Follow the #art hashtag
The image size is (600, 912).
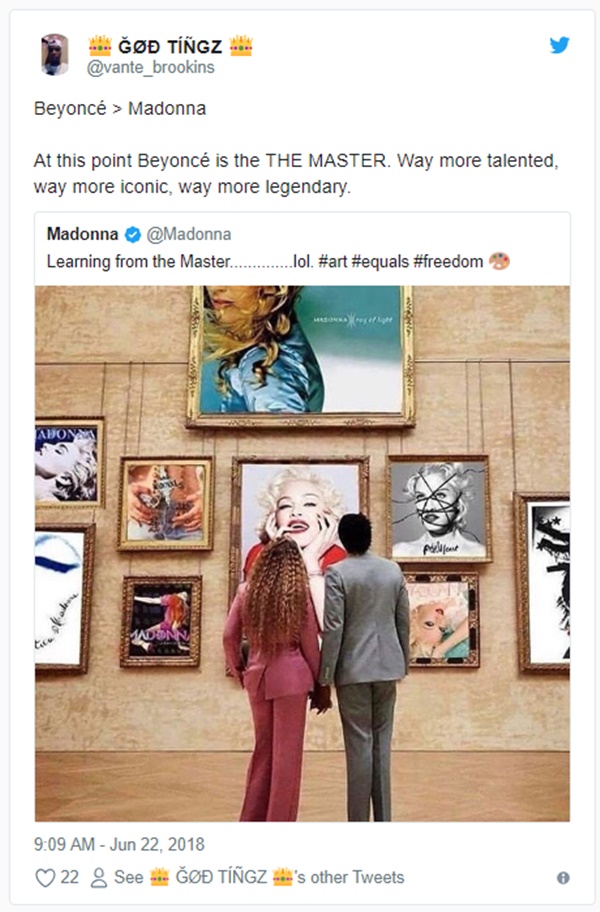pyautogui.click(x=333, y=262)
